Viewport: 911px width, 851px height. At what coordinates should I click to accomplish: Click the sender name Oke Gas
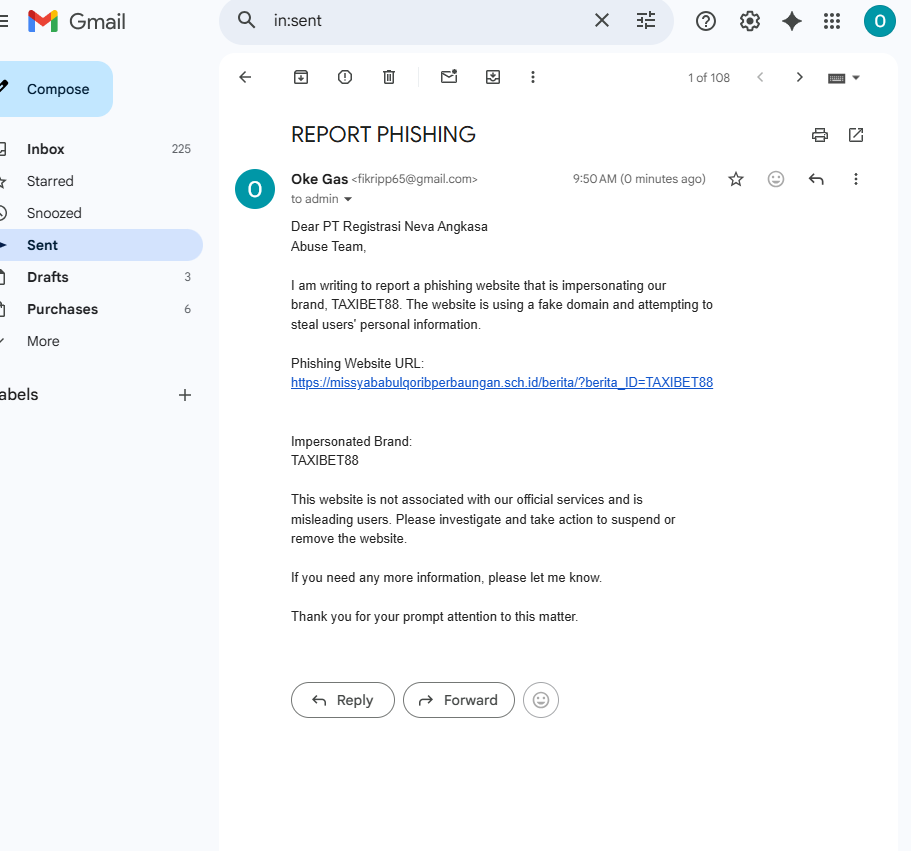320,179
